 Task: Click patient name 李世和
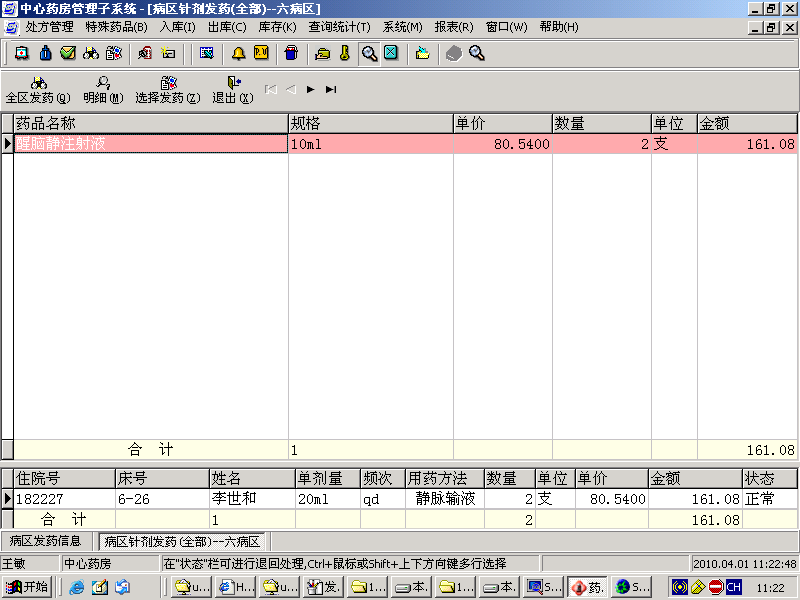coord(252,498)
